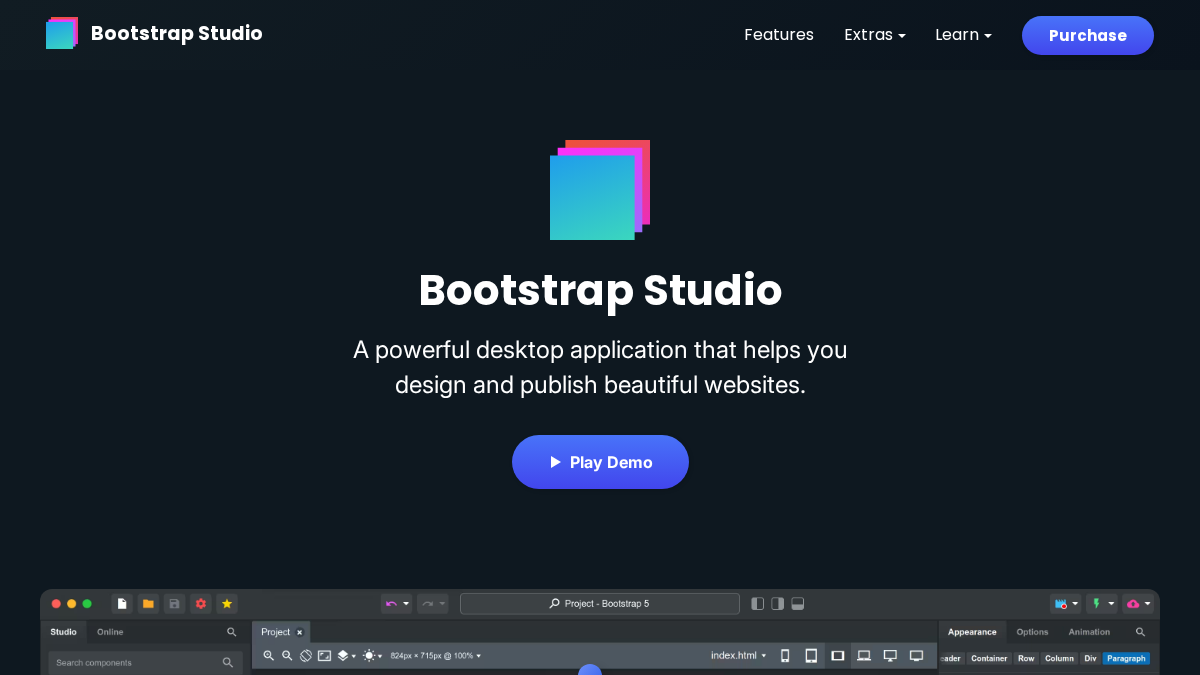This screenshot has height=675, width=1200.
Task: Click the yellow star icon
Action: tap(227, 604)
